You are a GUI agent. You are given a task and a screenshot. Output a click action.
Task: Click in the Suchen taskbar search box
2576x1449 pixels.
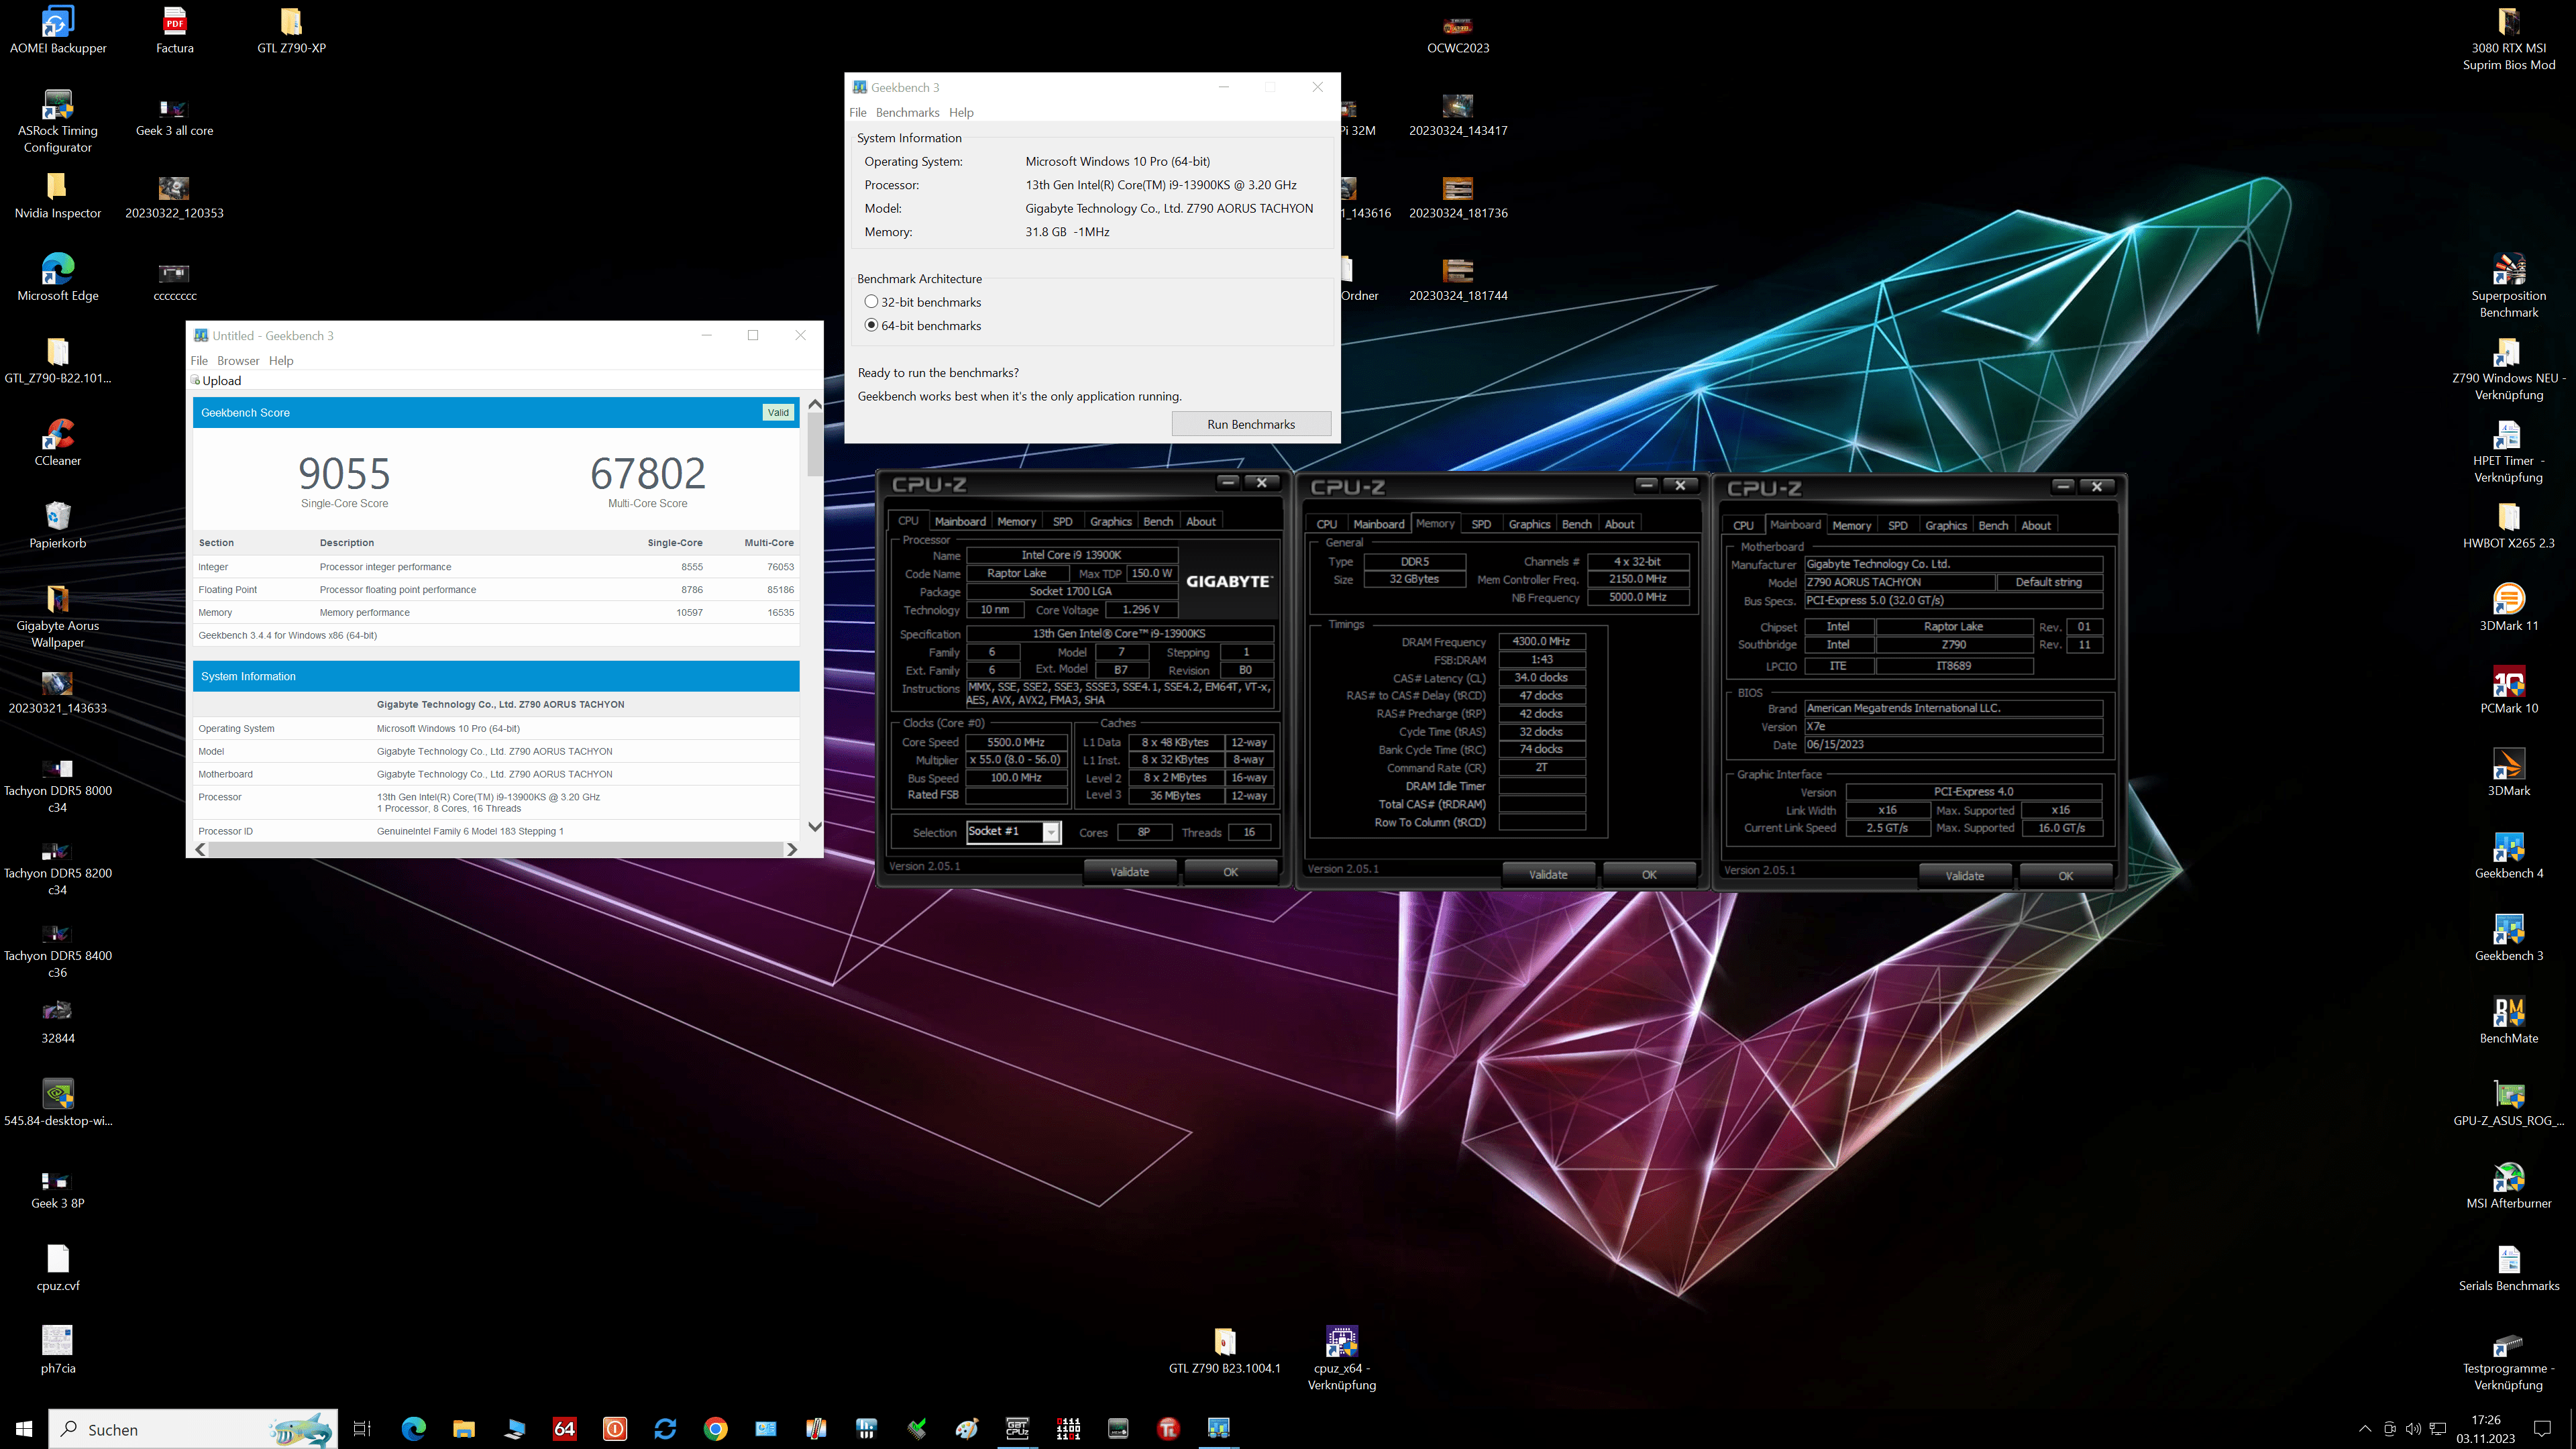point(193,1429)
